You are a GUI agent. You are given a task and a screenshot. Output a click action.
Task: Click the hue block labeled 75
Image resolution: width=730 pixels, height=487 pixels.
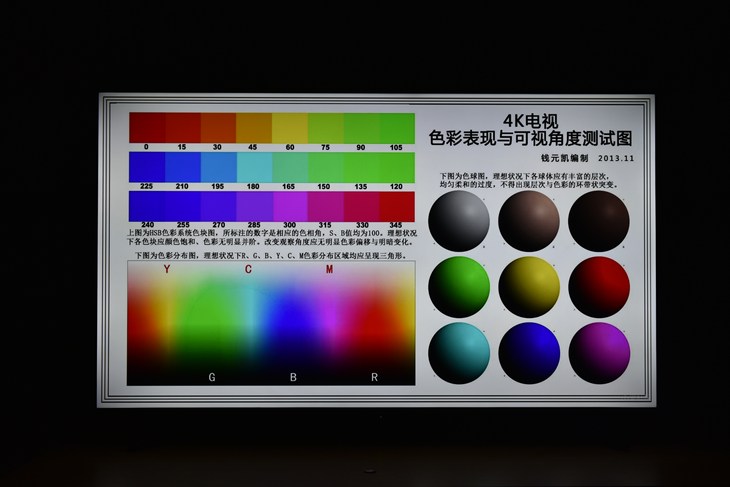click(x=325, y=128)
